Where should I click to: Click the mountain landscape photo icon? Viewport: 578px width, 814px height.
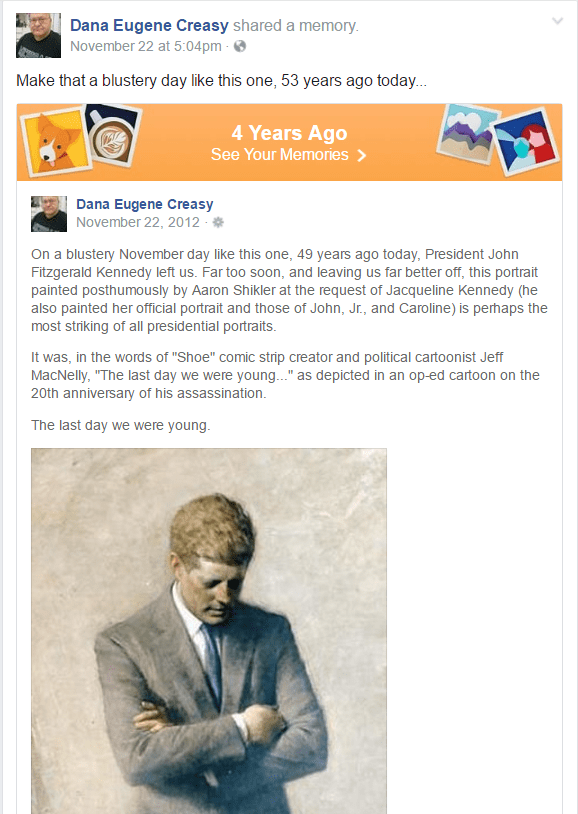click(x=468, y=133)
